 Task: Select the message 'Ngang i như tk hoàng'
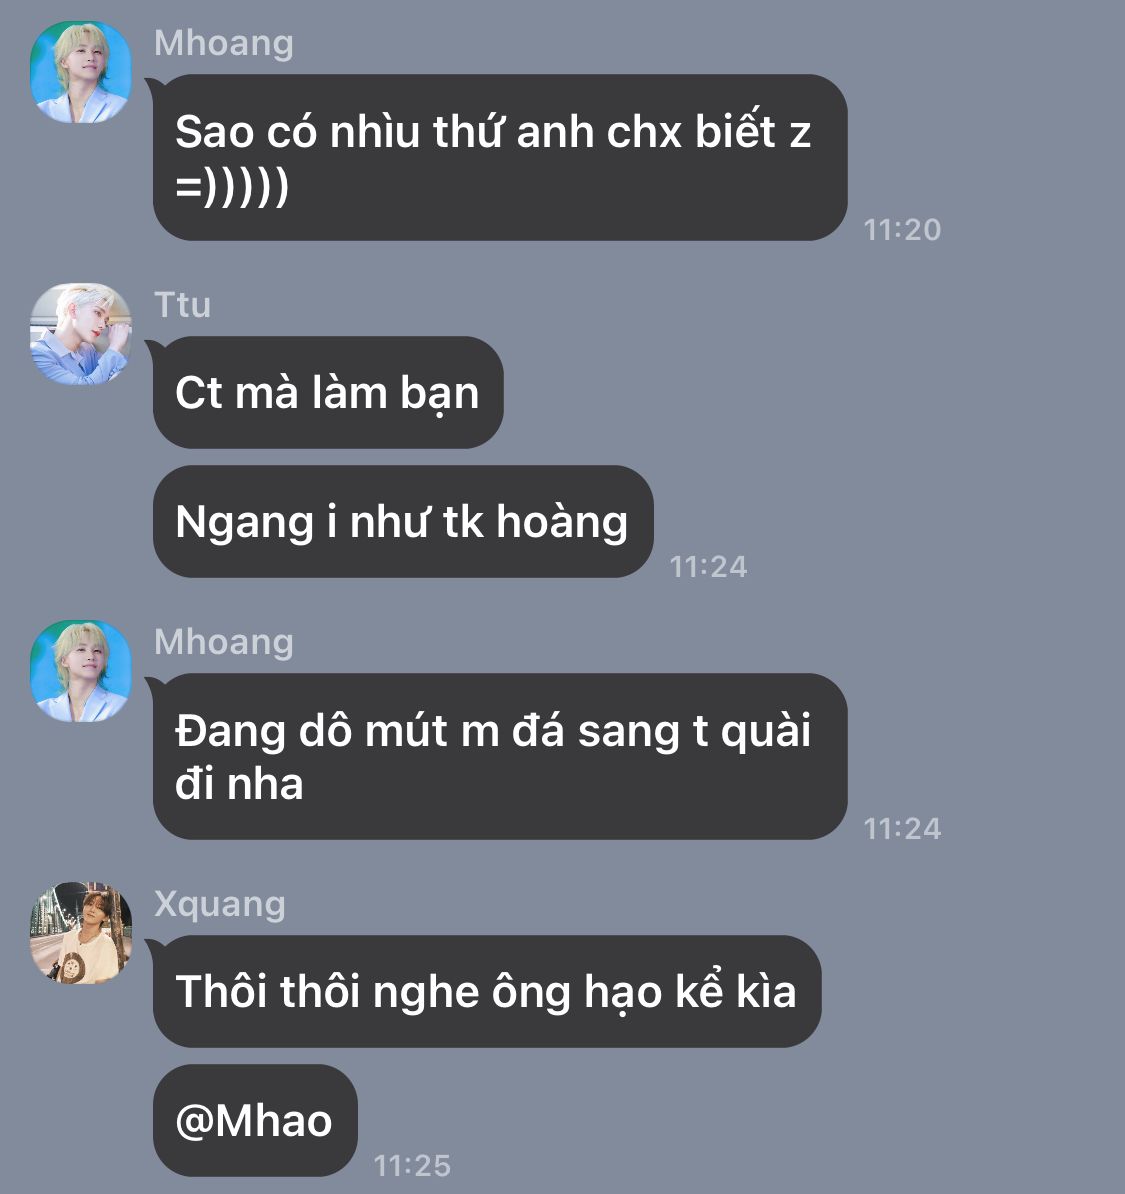pos(403,522)
